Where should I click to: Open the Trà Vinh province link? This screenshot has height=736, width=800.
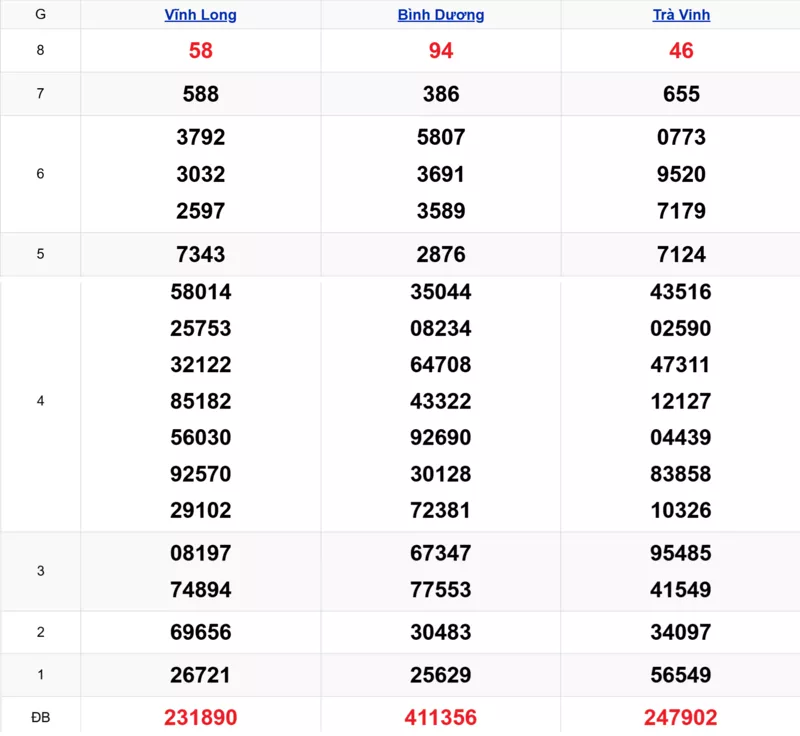tap(681, 15)
